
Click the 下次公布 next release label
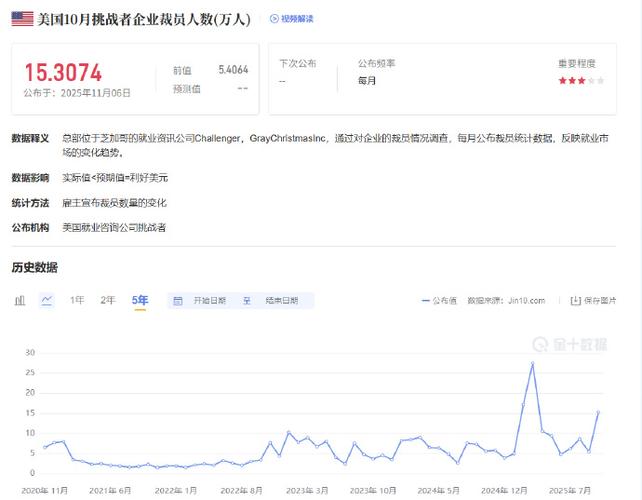(x=298, y=63)
